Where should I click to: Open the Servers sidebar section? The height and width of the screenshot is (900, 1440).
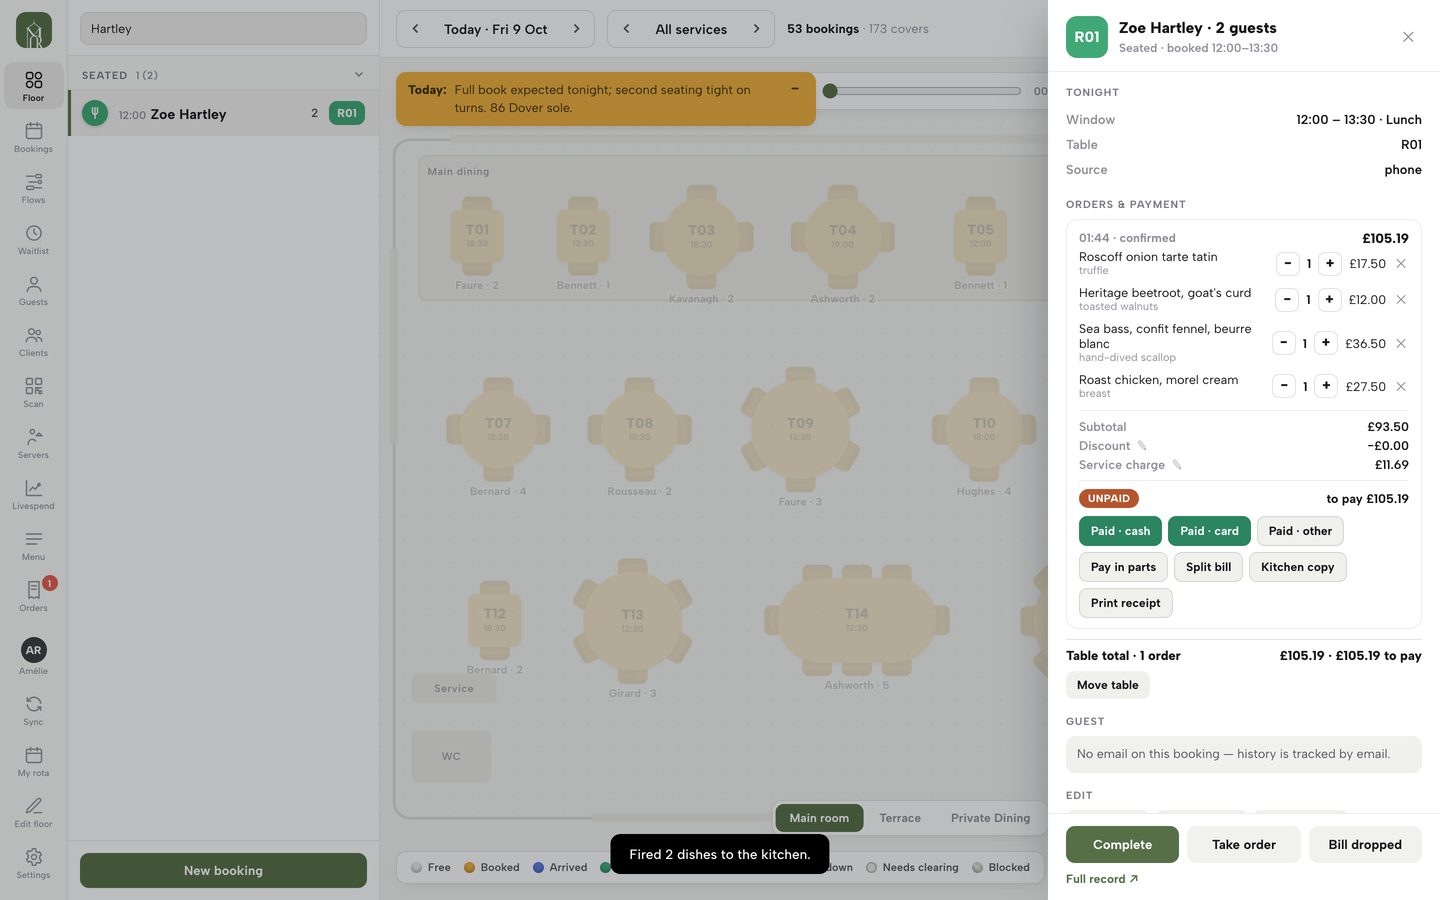33,443
